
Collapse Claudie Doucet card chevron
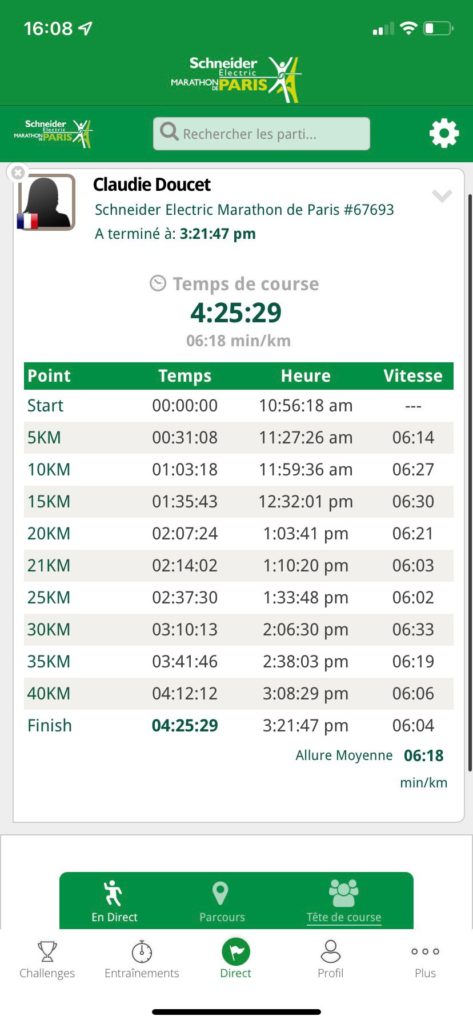tap(442, 195)
